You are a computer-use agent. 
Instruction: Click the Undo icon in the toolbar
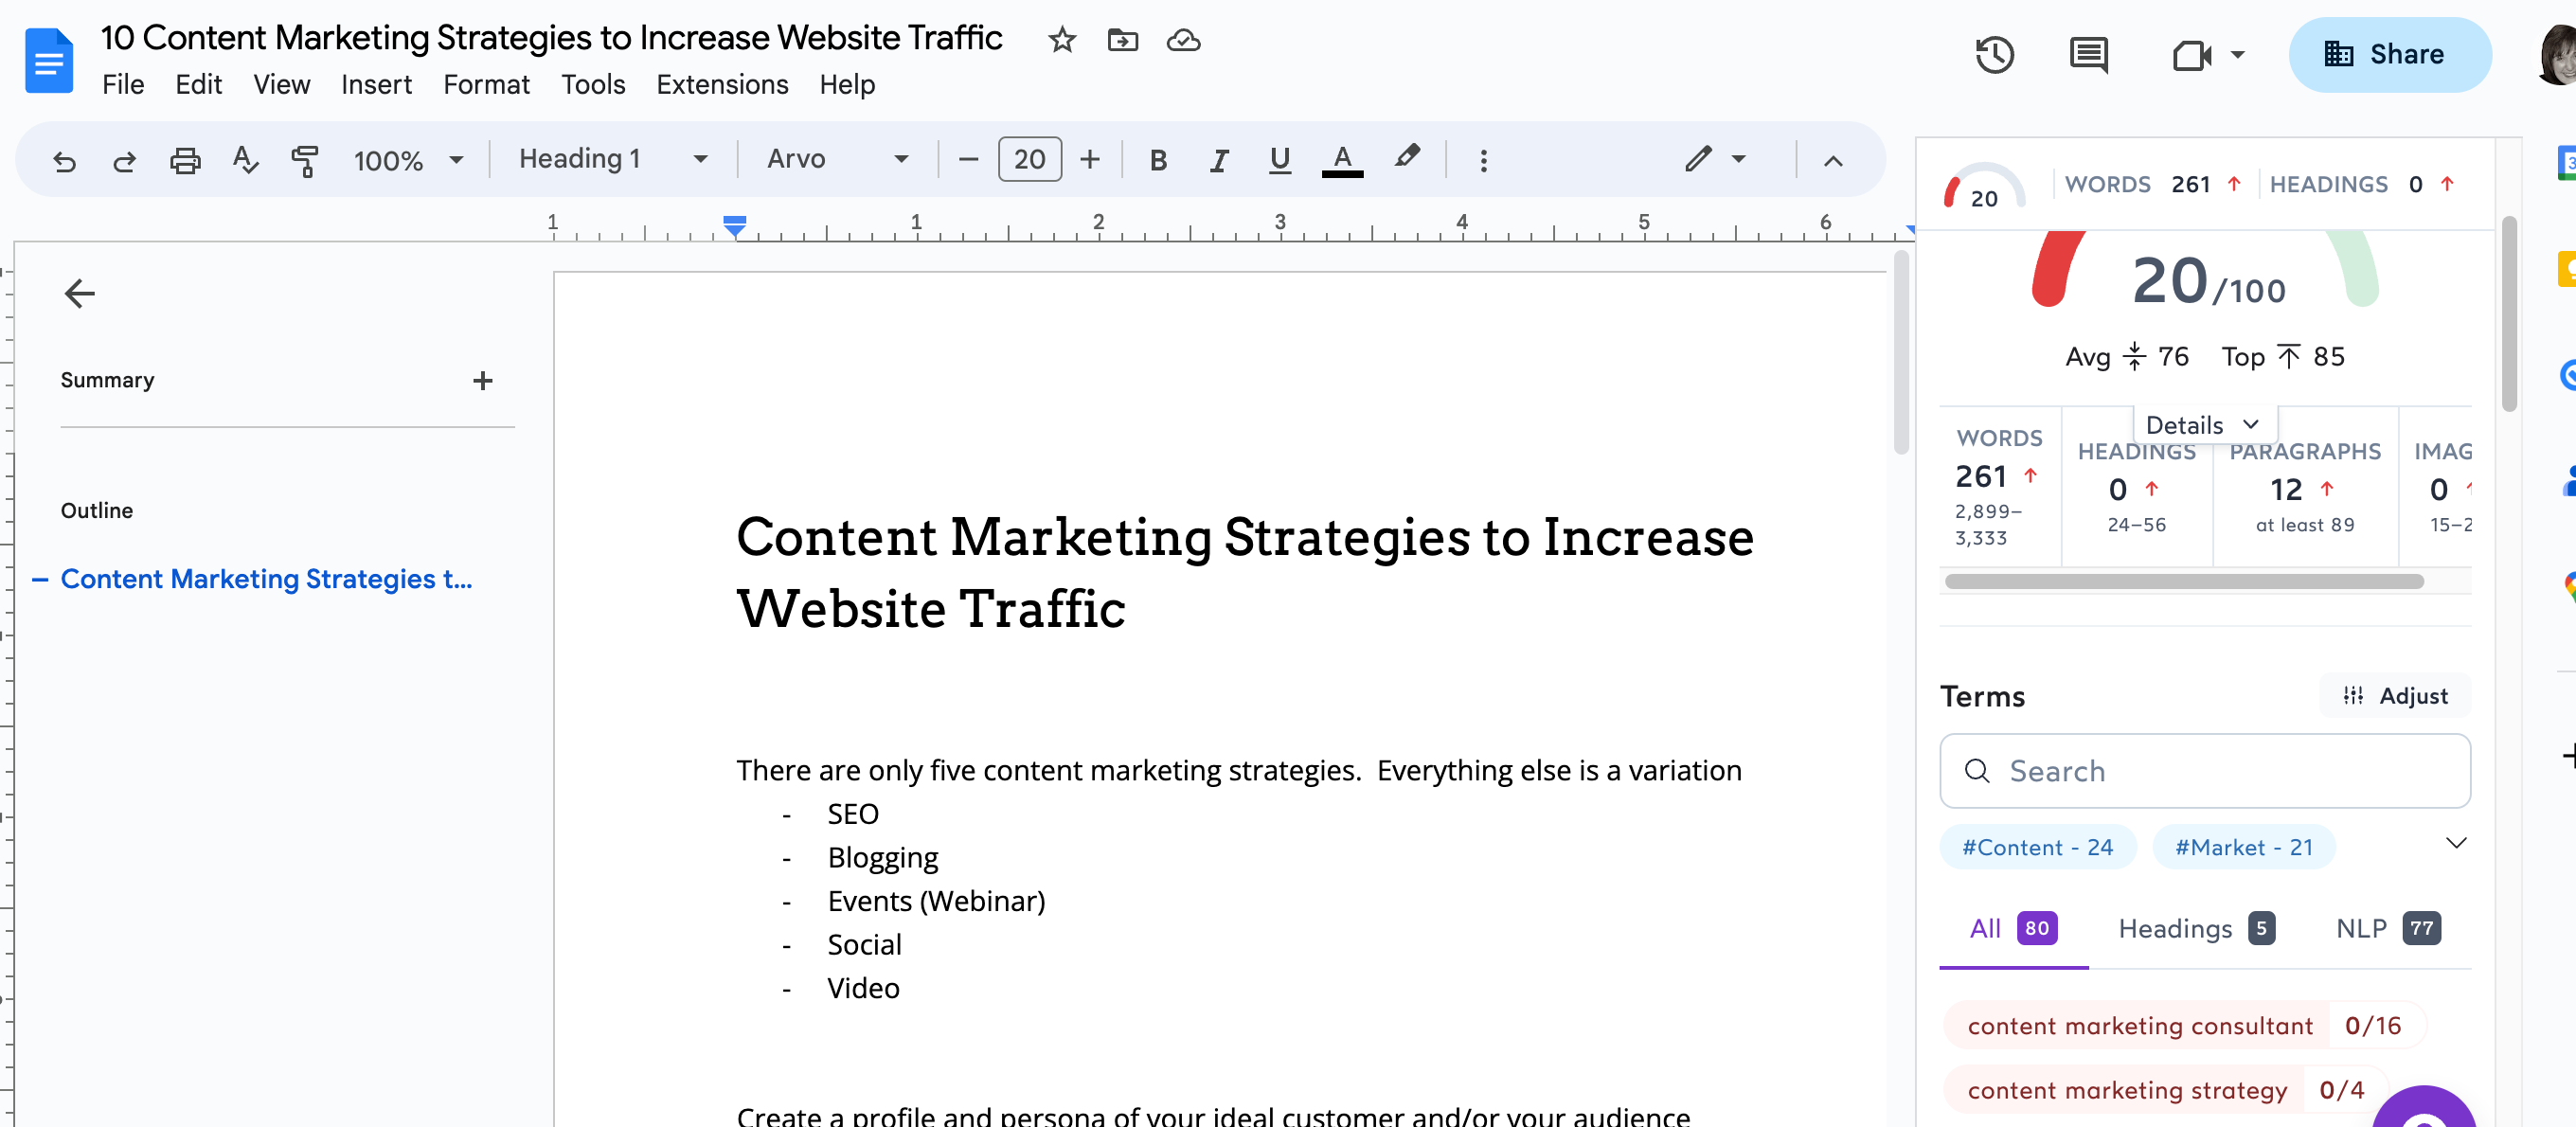(64, 159)
